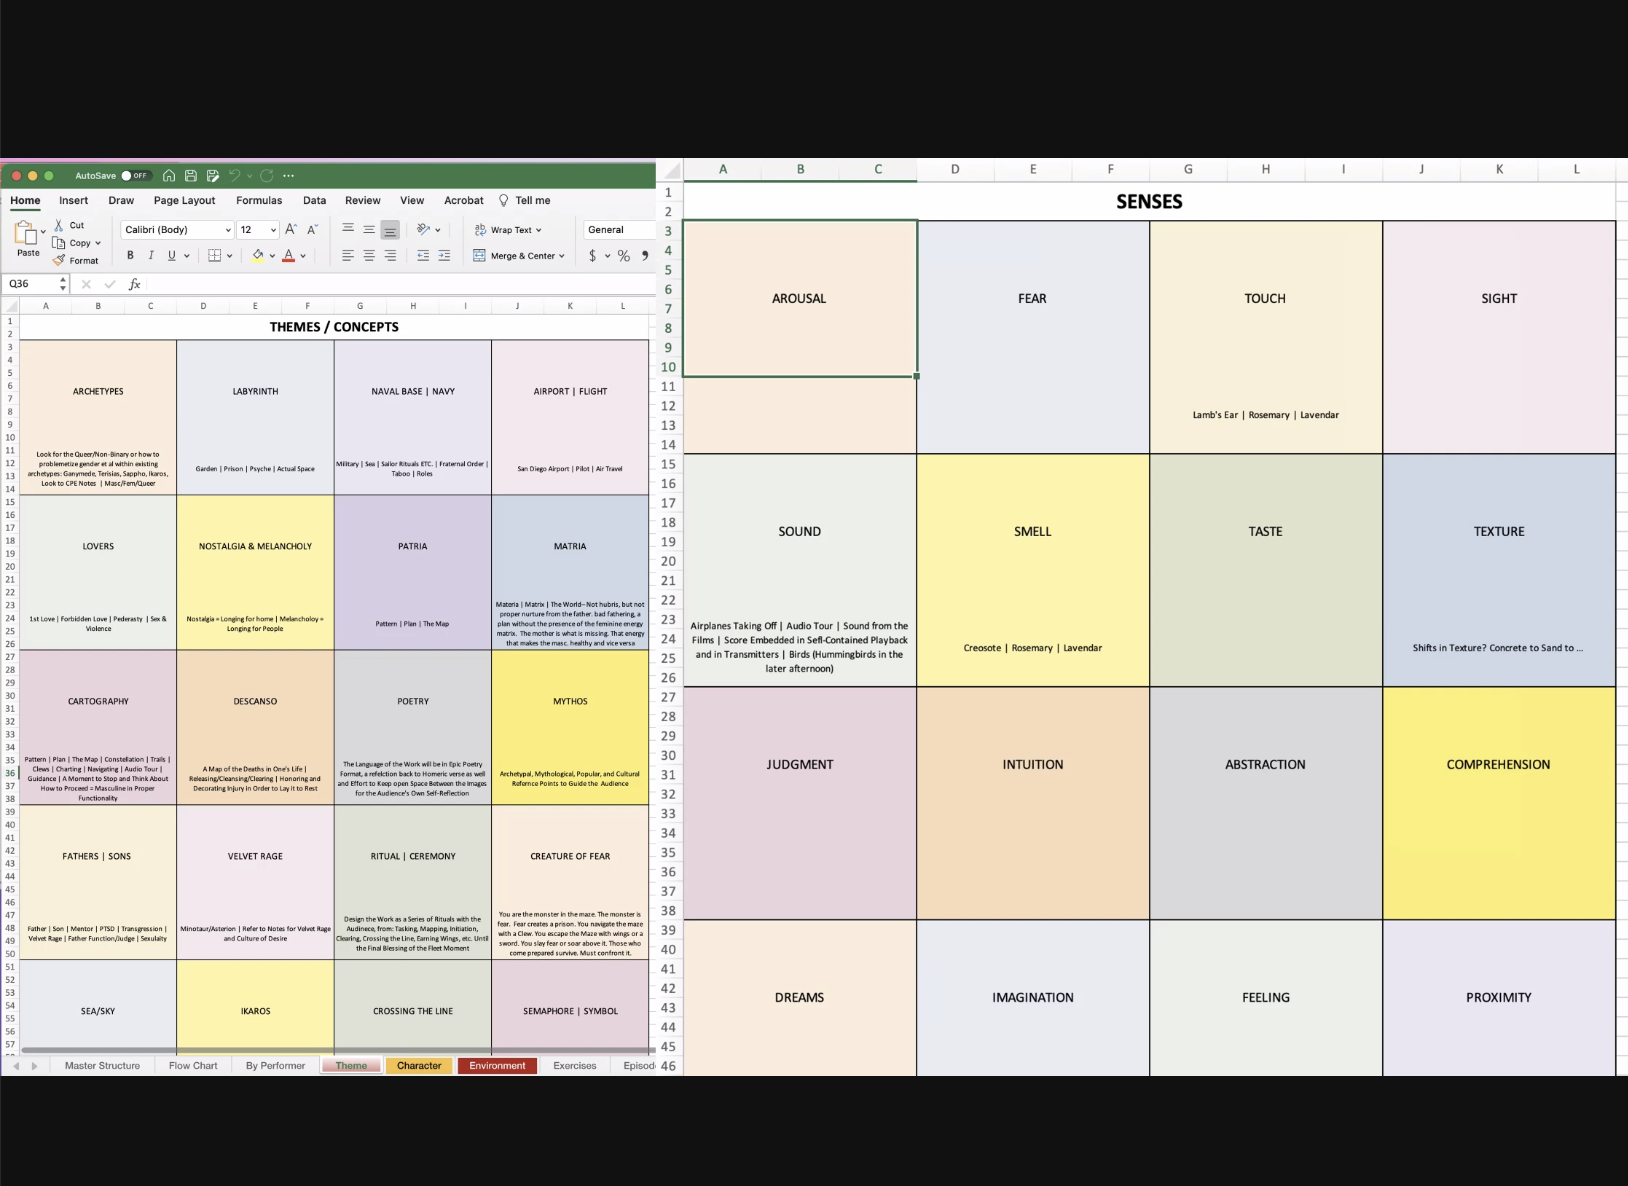
Task: Switch to the Environment sheet tab
Action: click(x=497, y=1066)
